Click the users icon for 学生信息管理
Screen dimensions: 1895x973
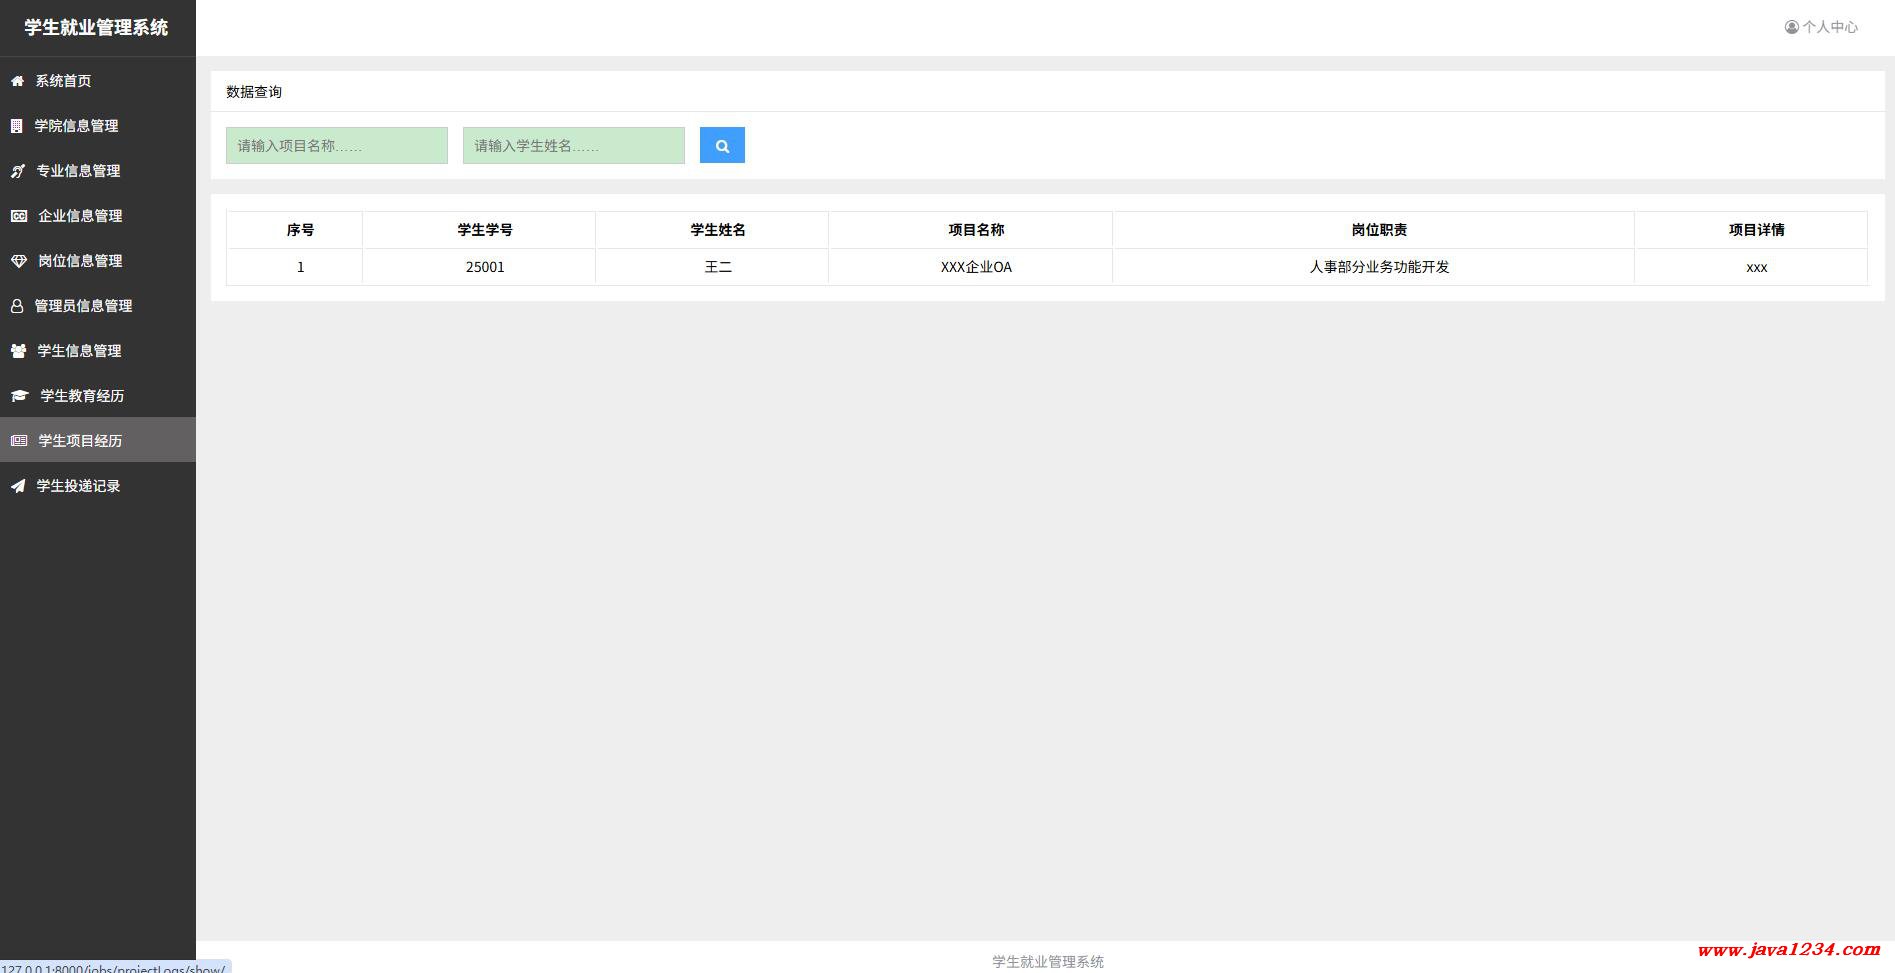(x=18, y=351)
